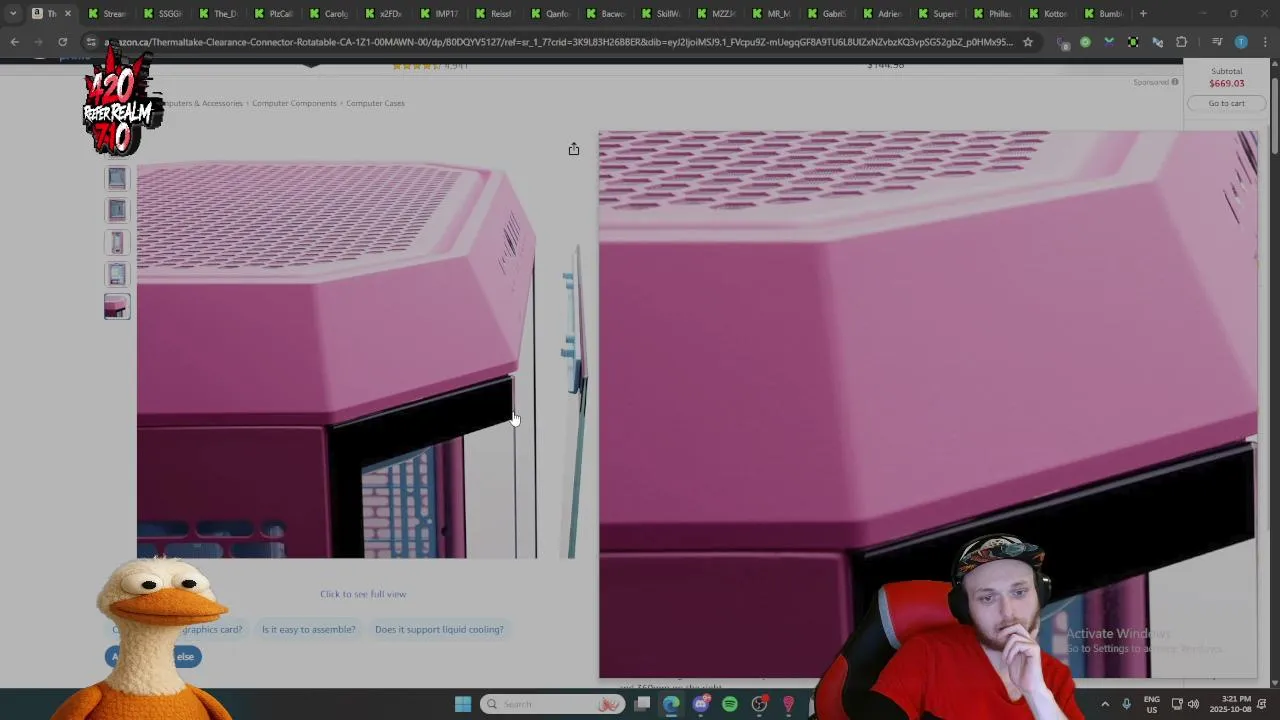The image size is (1280, 720).
Task: Click the address bar URL
Action: point(558,42)
